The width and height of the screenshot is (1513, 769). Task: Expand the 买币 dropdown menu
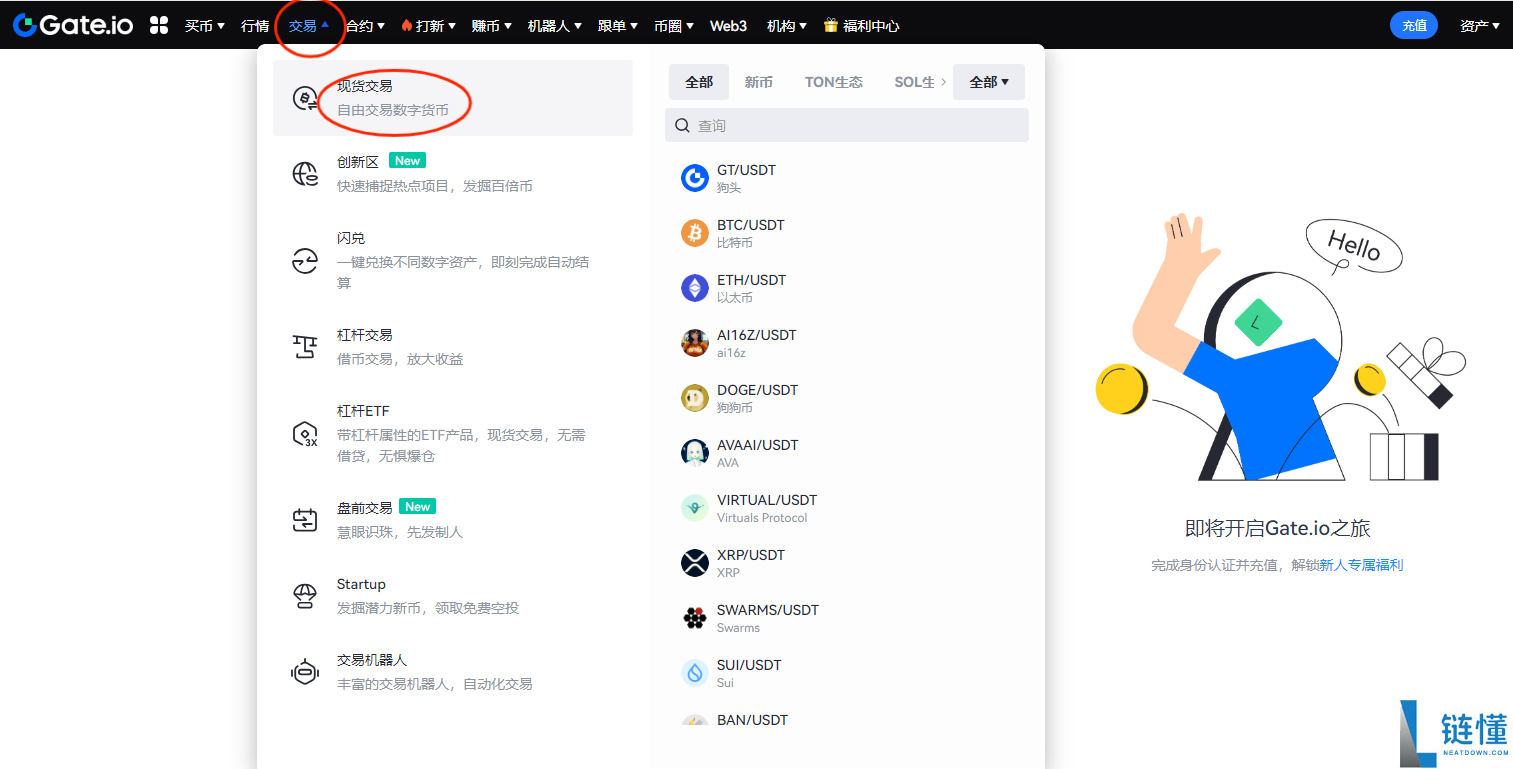[x=205, y=26]
